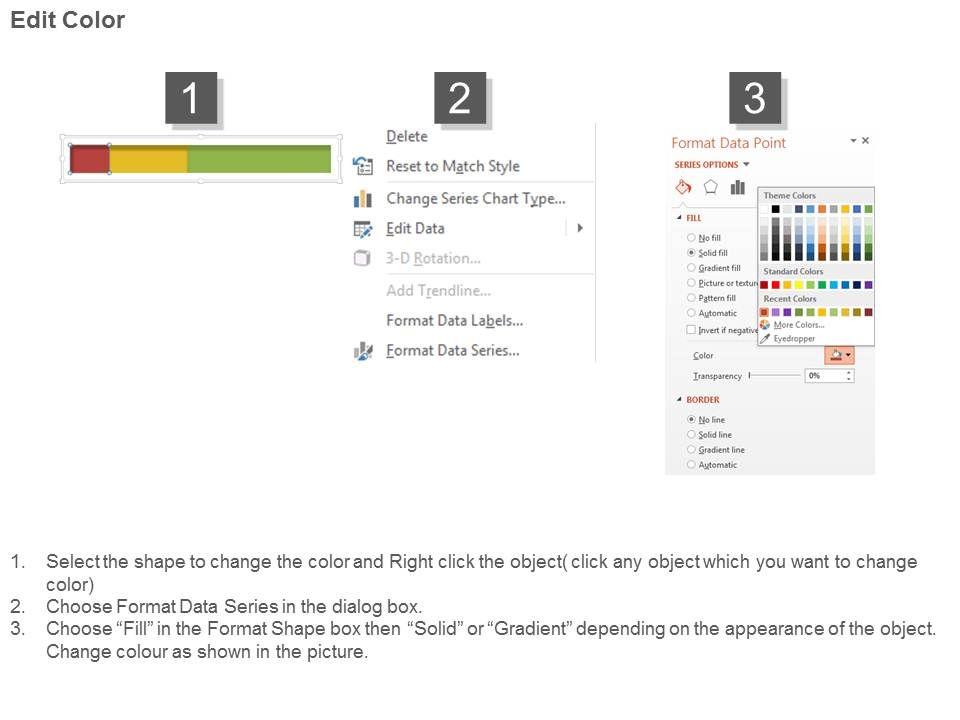Open the Fill & Line paint bucket tab
This screenshot has width=960, height=720.
pyautogui.click(x=684, y=187)
